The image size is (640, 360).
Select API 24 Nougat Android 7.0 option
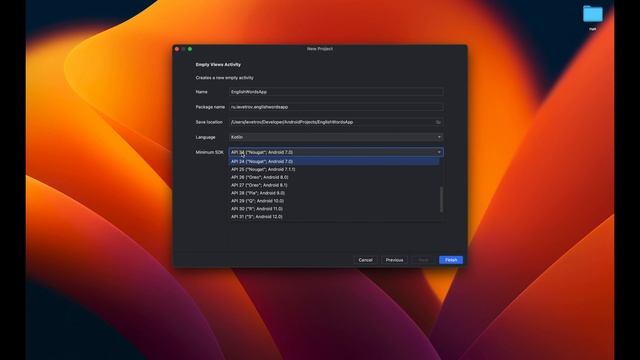pyautogui.click(x=334, y=162)
